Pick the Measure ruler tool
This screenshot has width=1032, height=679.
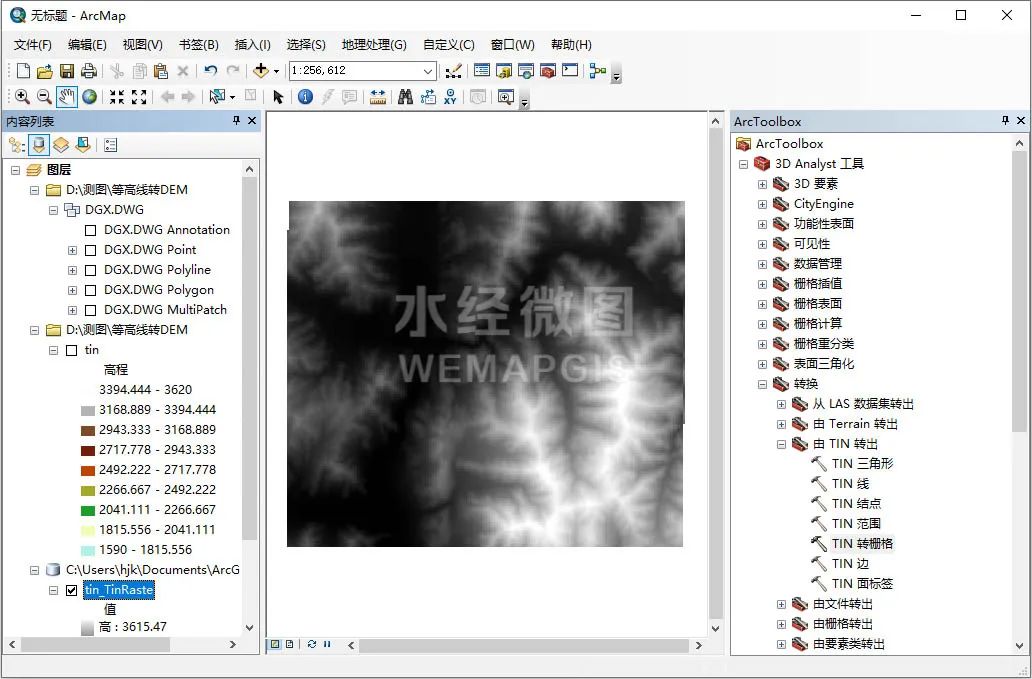[x=377, y=97]
